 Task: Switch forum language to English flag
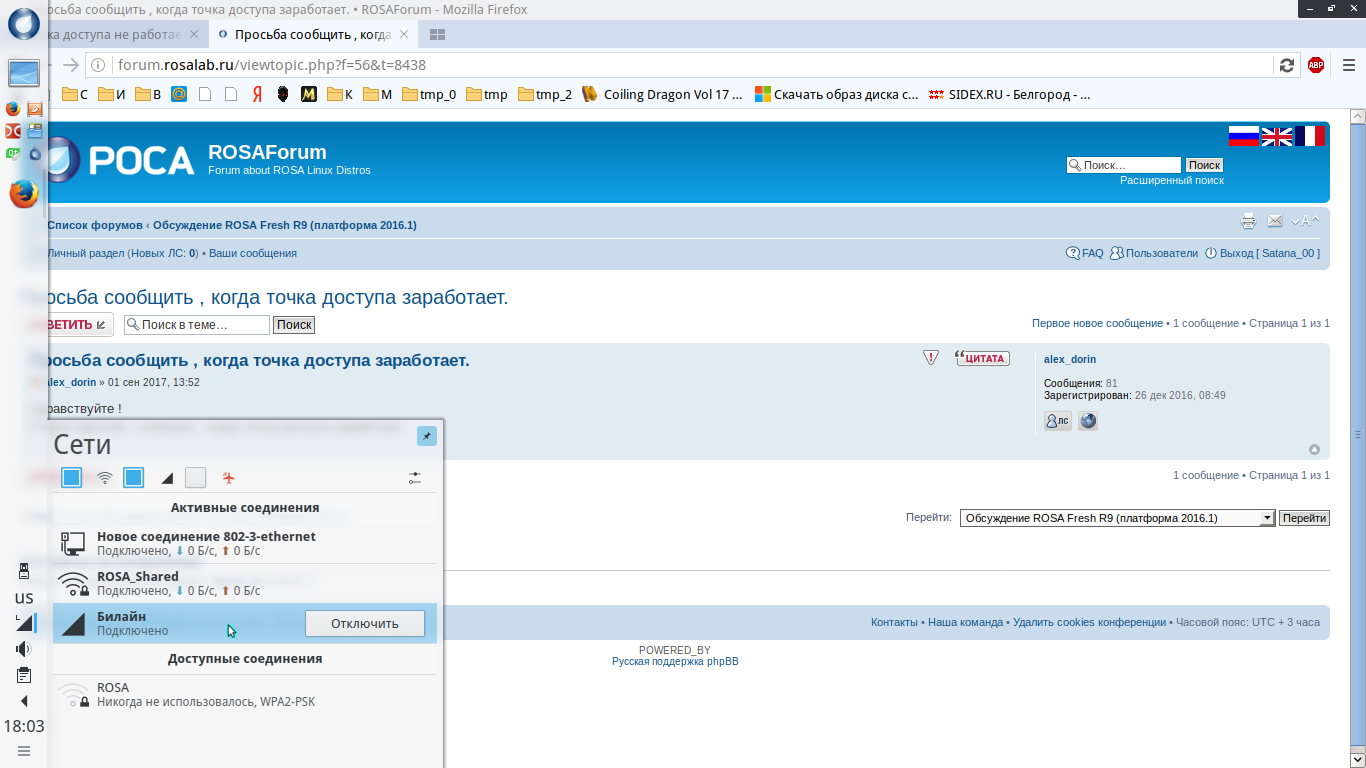[x=1277, y=136]
